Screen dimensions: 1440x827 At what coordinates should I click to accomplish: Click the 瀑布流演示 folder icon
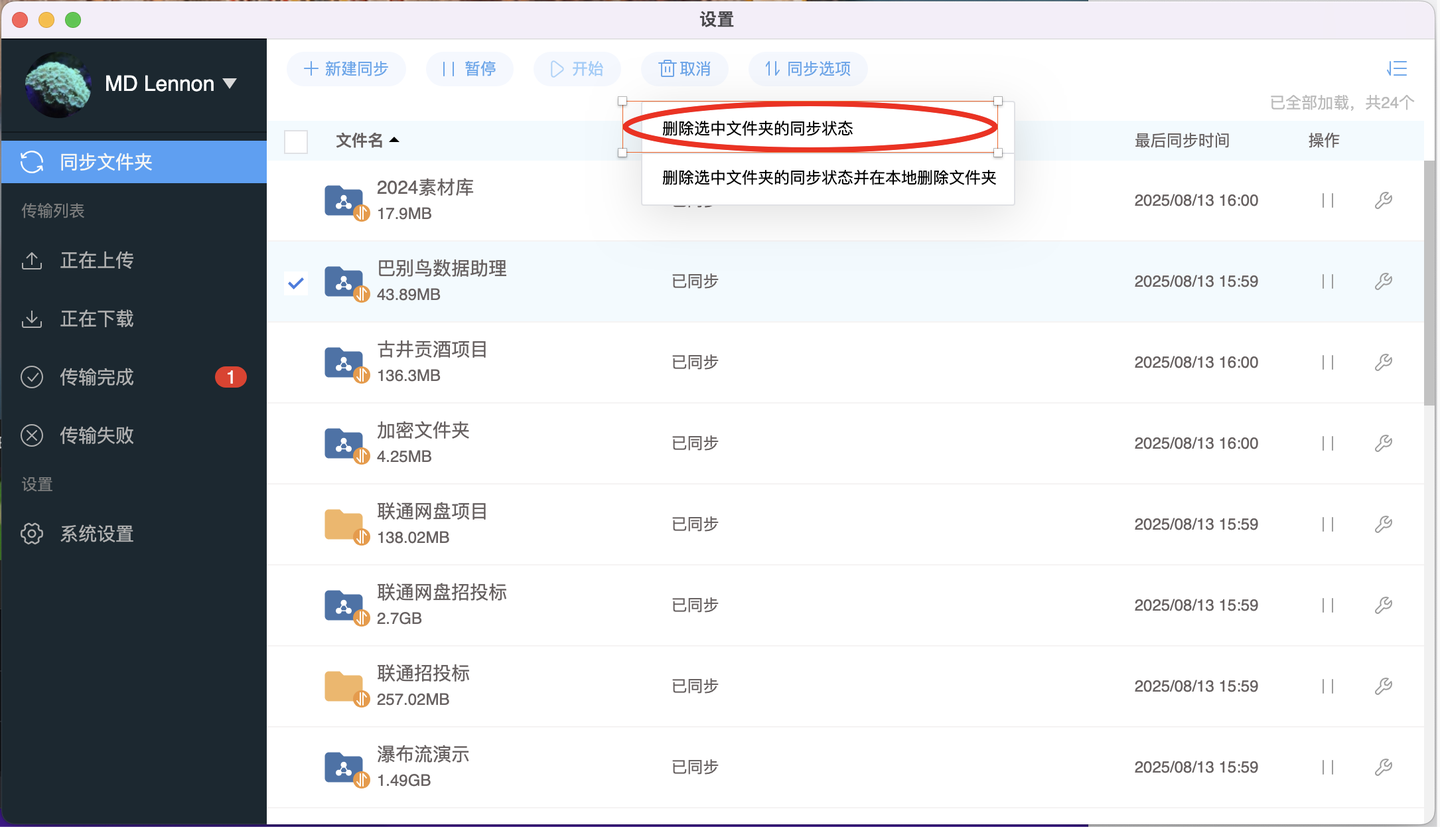[345, 768]
